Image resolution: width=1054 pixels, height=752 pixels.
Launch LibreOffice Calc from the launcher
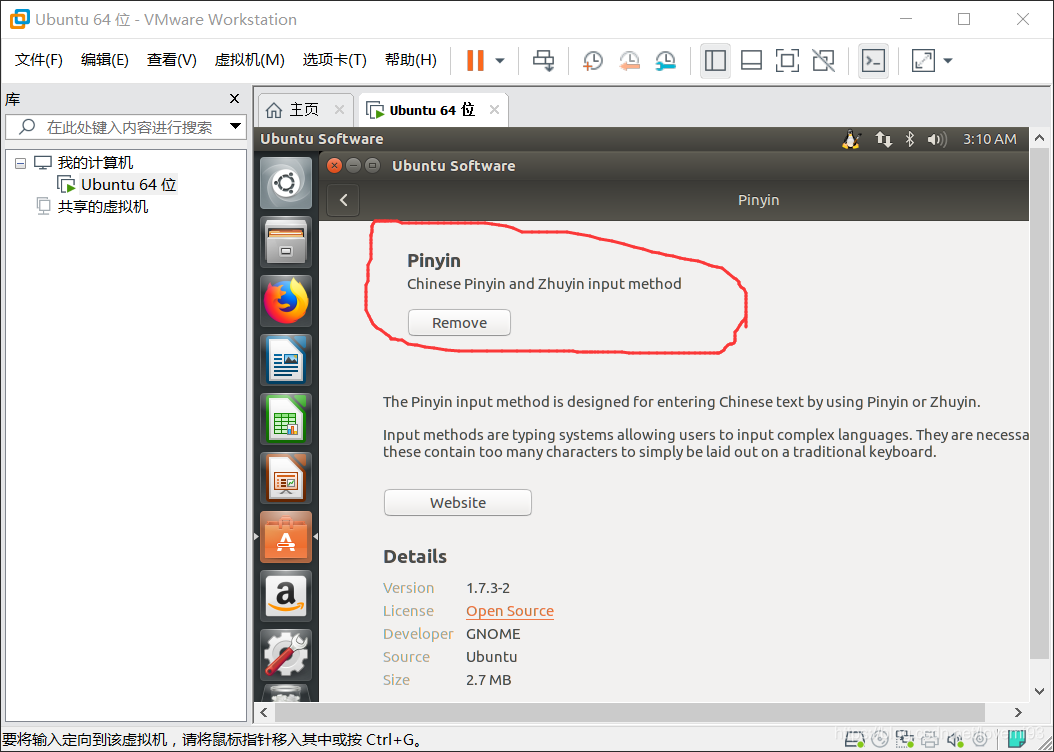tap(286, 419)
